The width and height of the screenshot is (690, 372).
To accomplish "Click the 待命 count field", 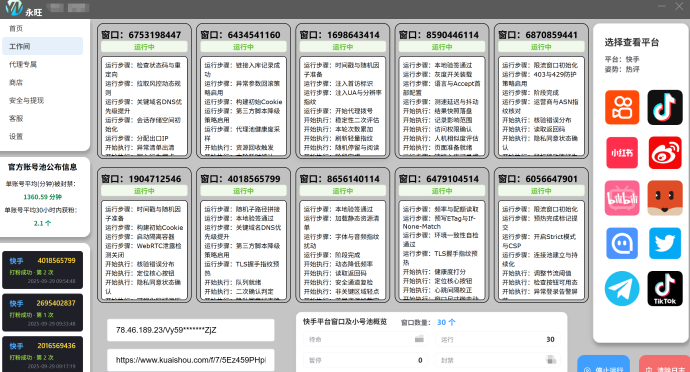I will click(x=365, y=339).
